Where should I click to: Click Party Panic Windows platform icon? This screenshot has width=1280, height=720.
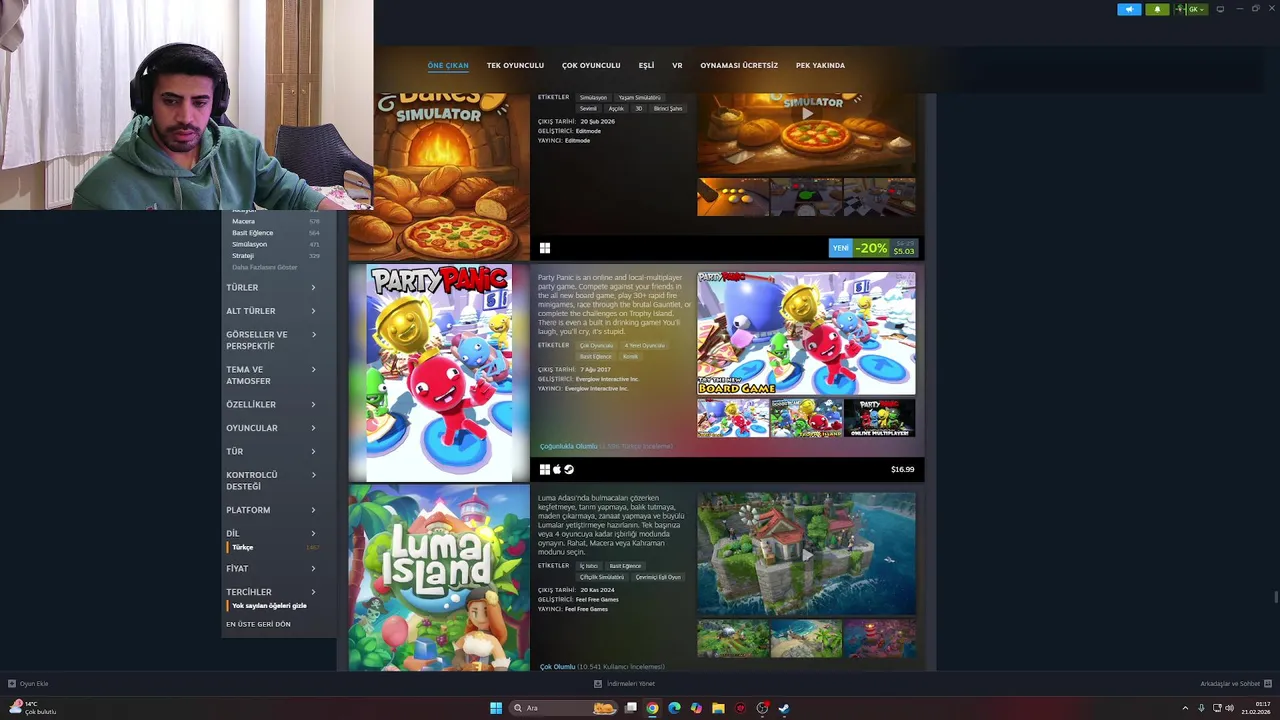tap(545, 469)
